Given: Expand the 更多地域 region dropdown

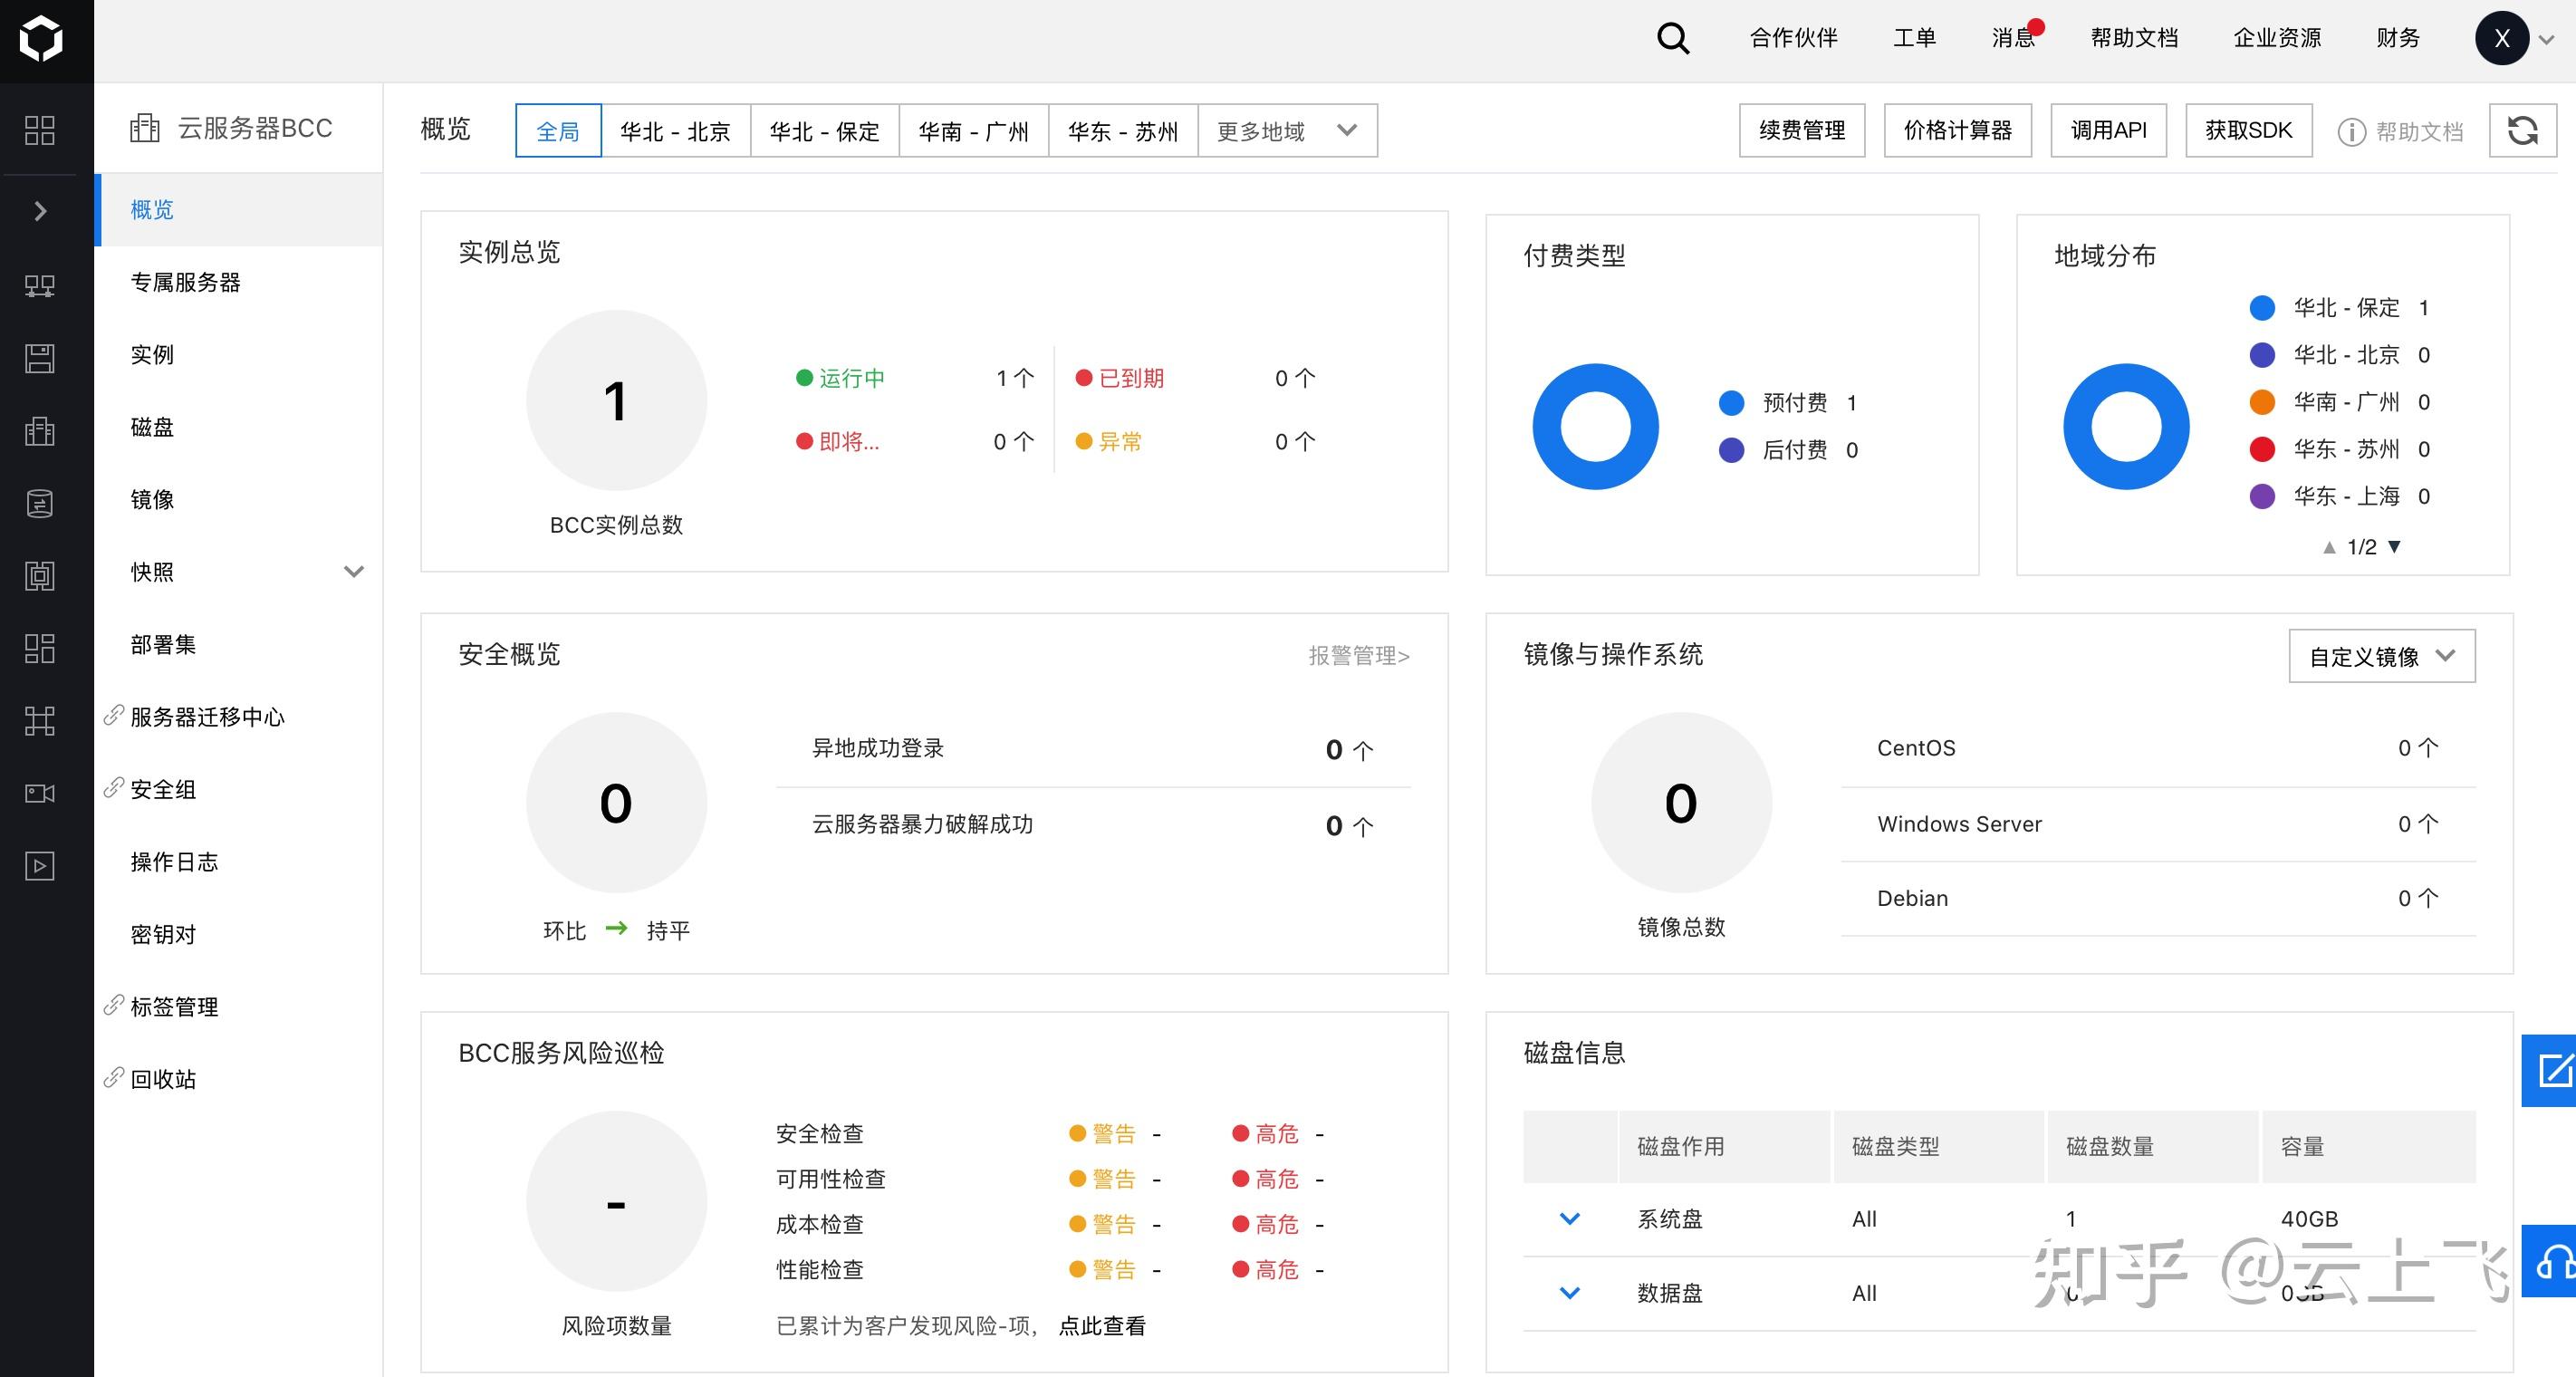Looking at the screenshot, I should [1287, 131].
